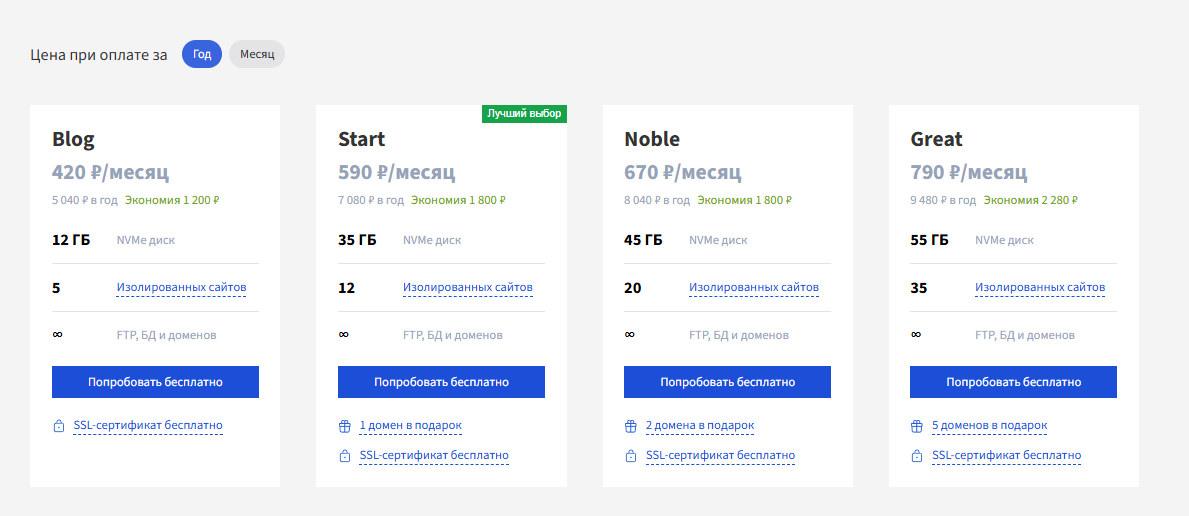The height and width of the screenshot is (516, 1189).
Task: Start free trial of Great plan
Action: pos(1013,382)
